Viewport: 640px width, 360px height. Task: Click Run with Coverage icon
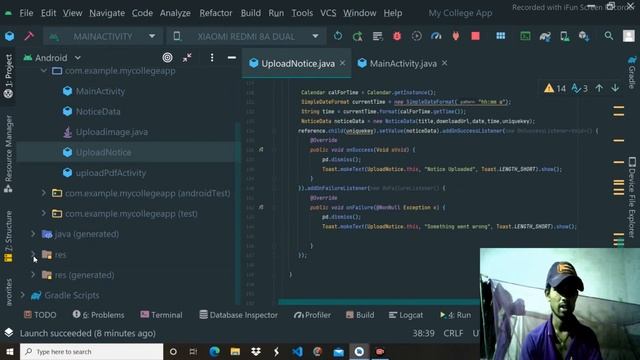pos(416,36)
